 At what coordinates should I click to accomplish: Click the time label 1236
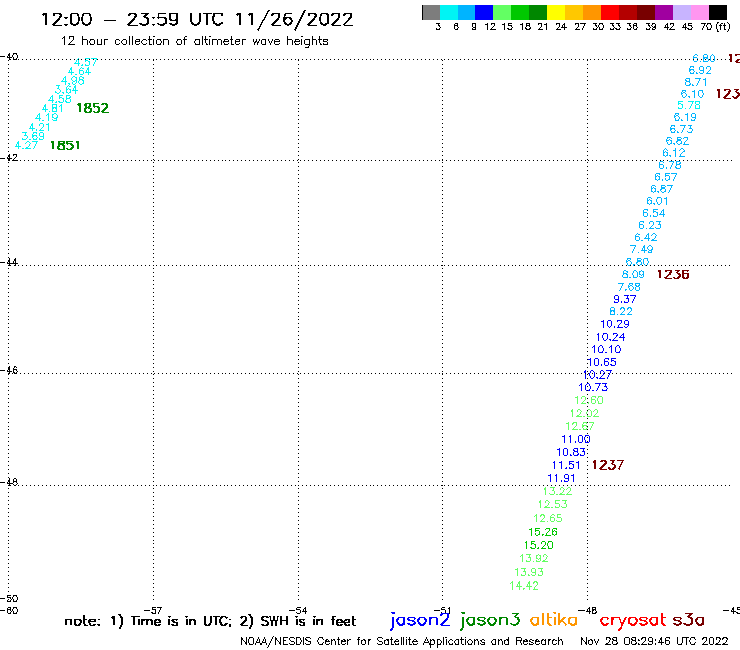(x=673, y=274)
